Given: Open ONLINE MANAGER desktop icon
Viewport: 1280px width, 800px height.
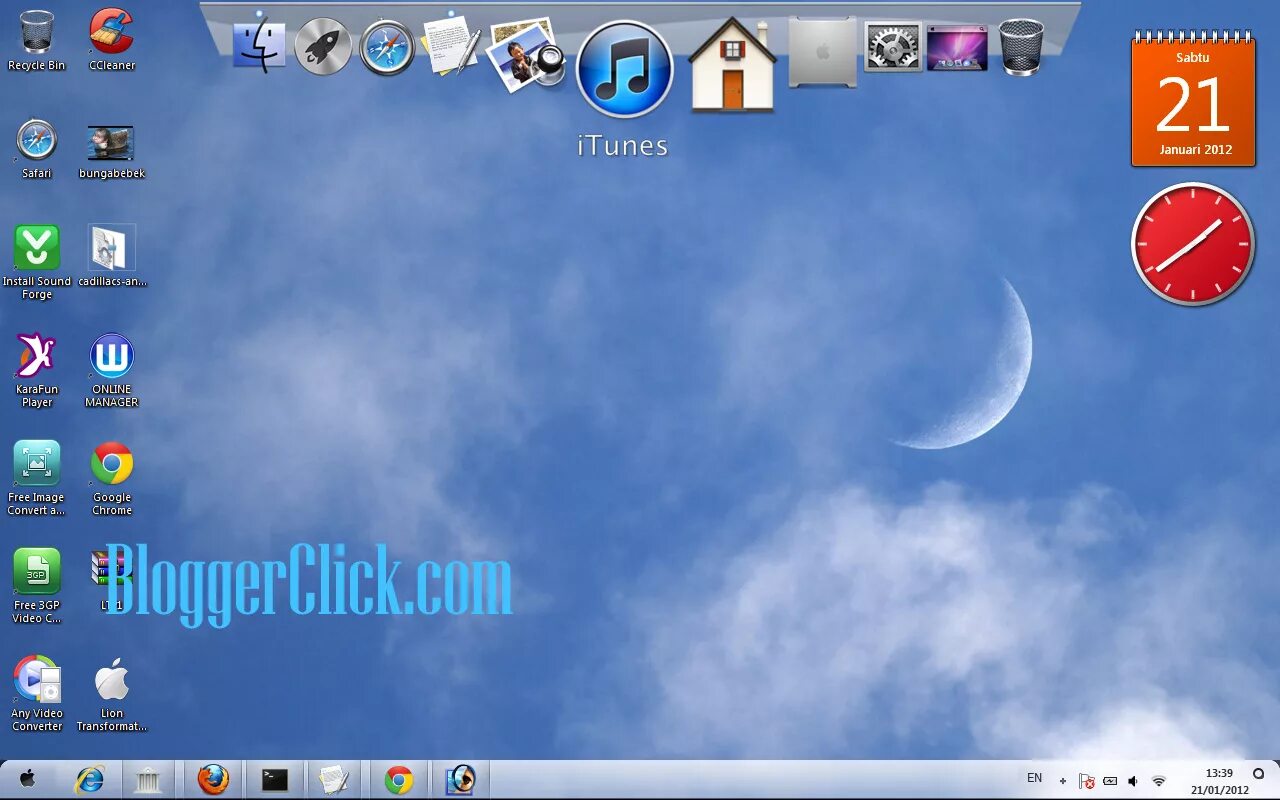Looking at the screenshot, I should tap(112, 370).
